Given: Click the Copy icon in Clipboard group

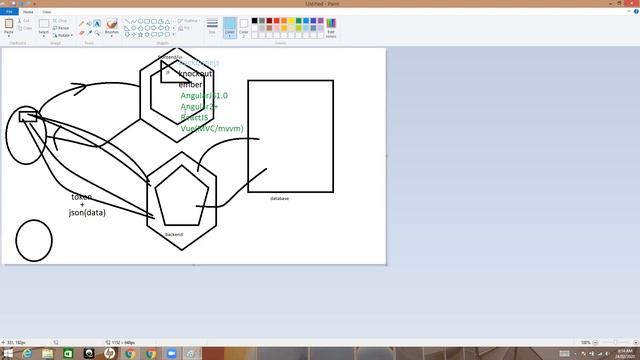Looking at the screenshot, I should pos(20,28).
